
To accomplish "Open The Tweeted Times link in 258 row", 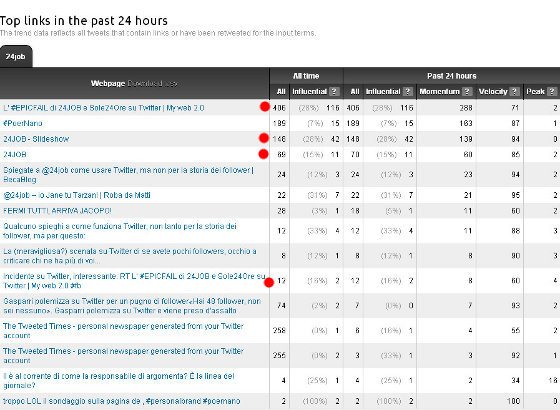I will point(123,331).
